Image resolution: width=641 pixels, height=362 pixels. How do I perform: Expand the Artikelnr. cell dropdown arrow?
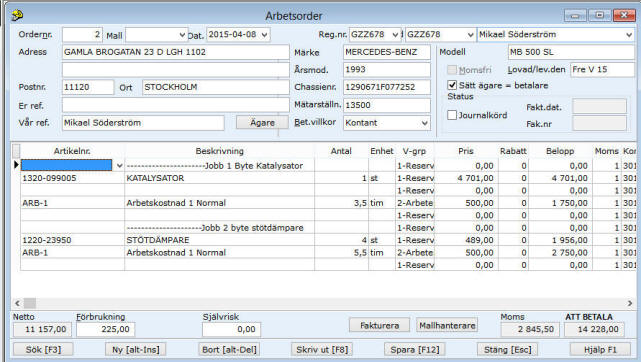tap(119, 165)
